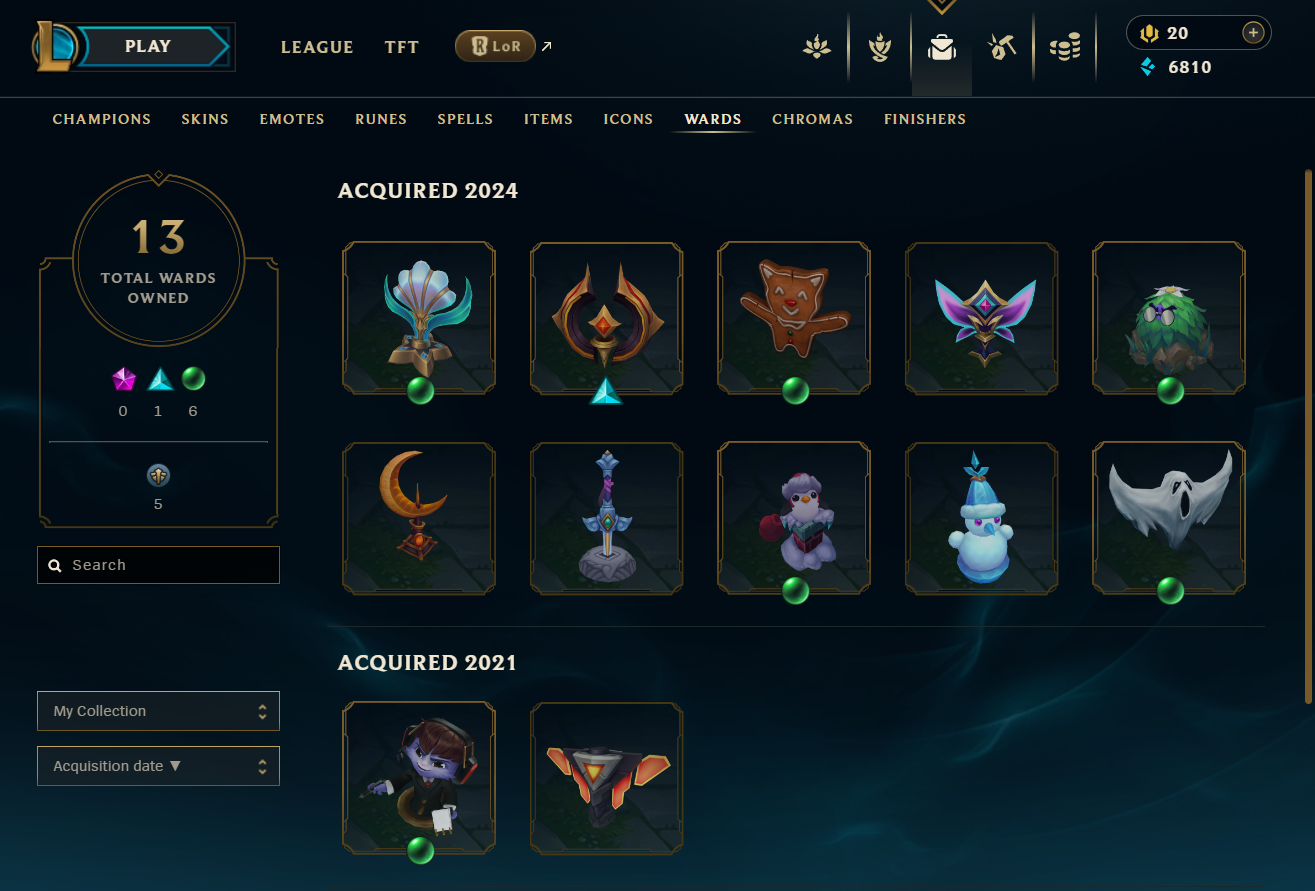Open the Legends of Runeterra LoR badge
The height and width of the screenshot is (891, 1315).
click(495, 46)
